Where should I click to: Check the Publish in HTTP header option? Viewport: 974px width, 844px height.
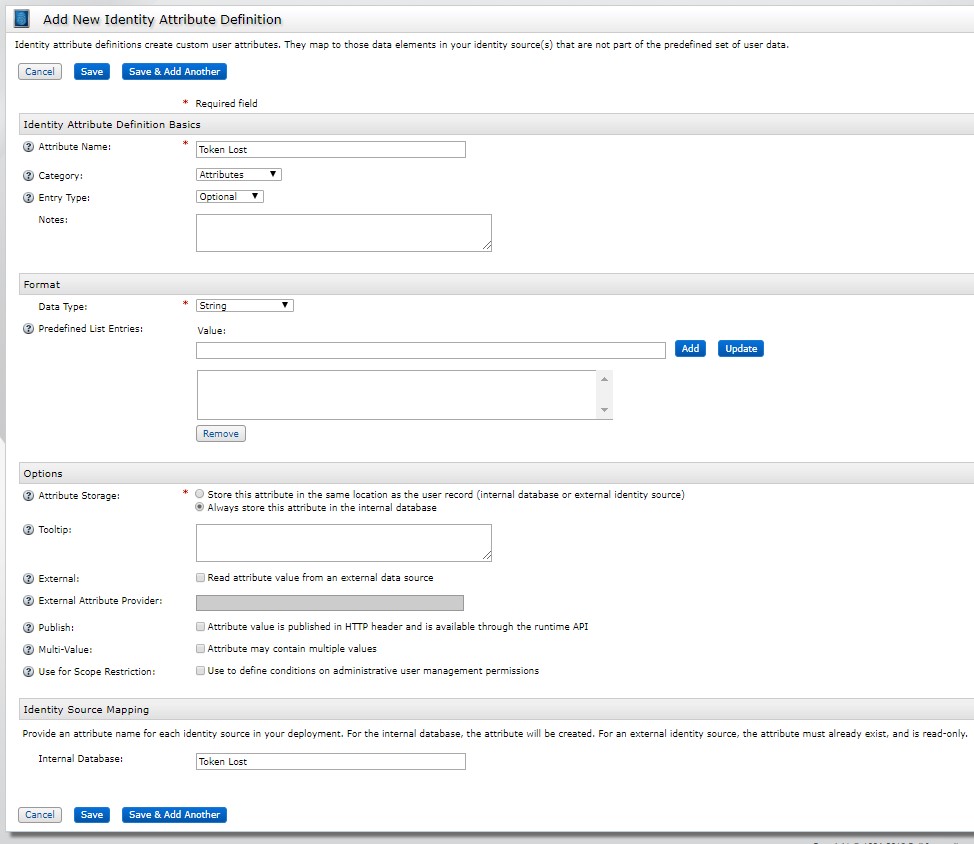[x=201, y=627]
